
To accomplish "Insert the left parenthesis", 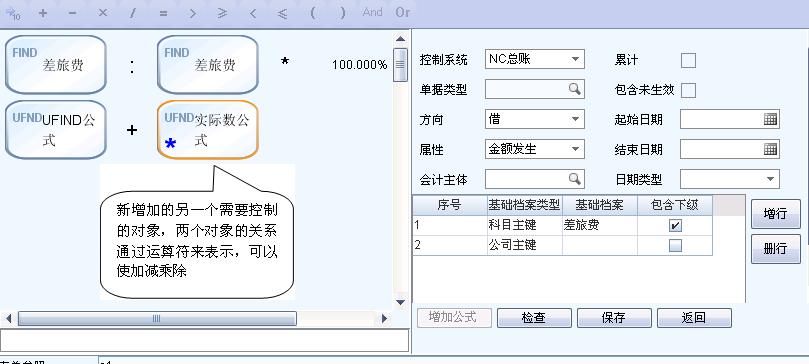I will tap(313, 13).
